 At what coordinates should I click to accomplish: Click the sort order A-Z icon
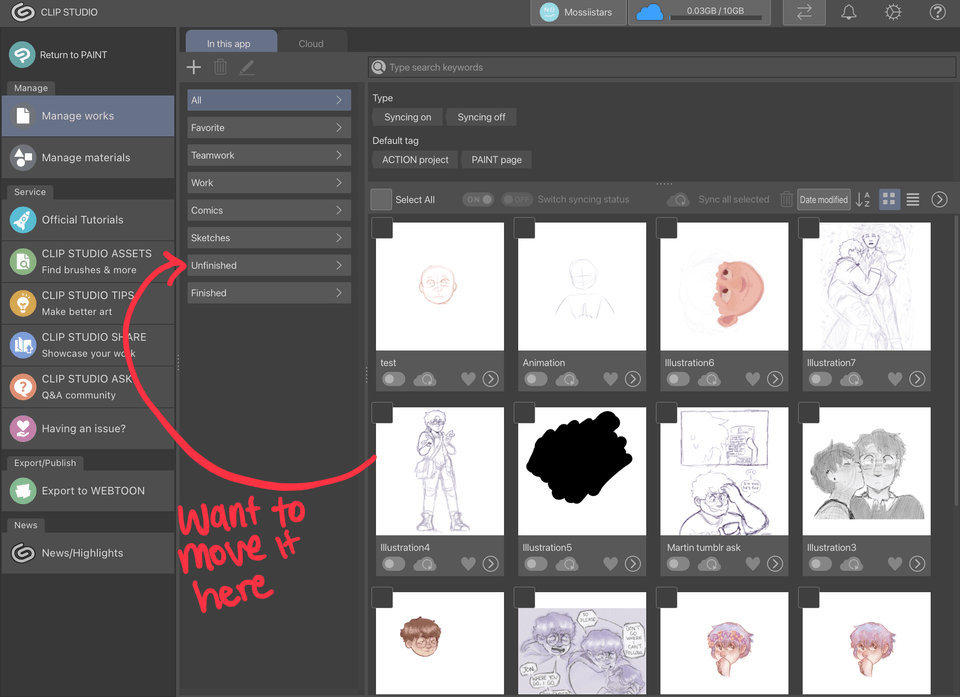[x=863, y=200]
